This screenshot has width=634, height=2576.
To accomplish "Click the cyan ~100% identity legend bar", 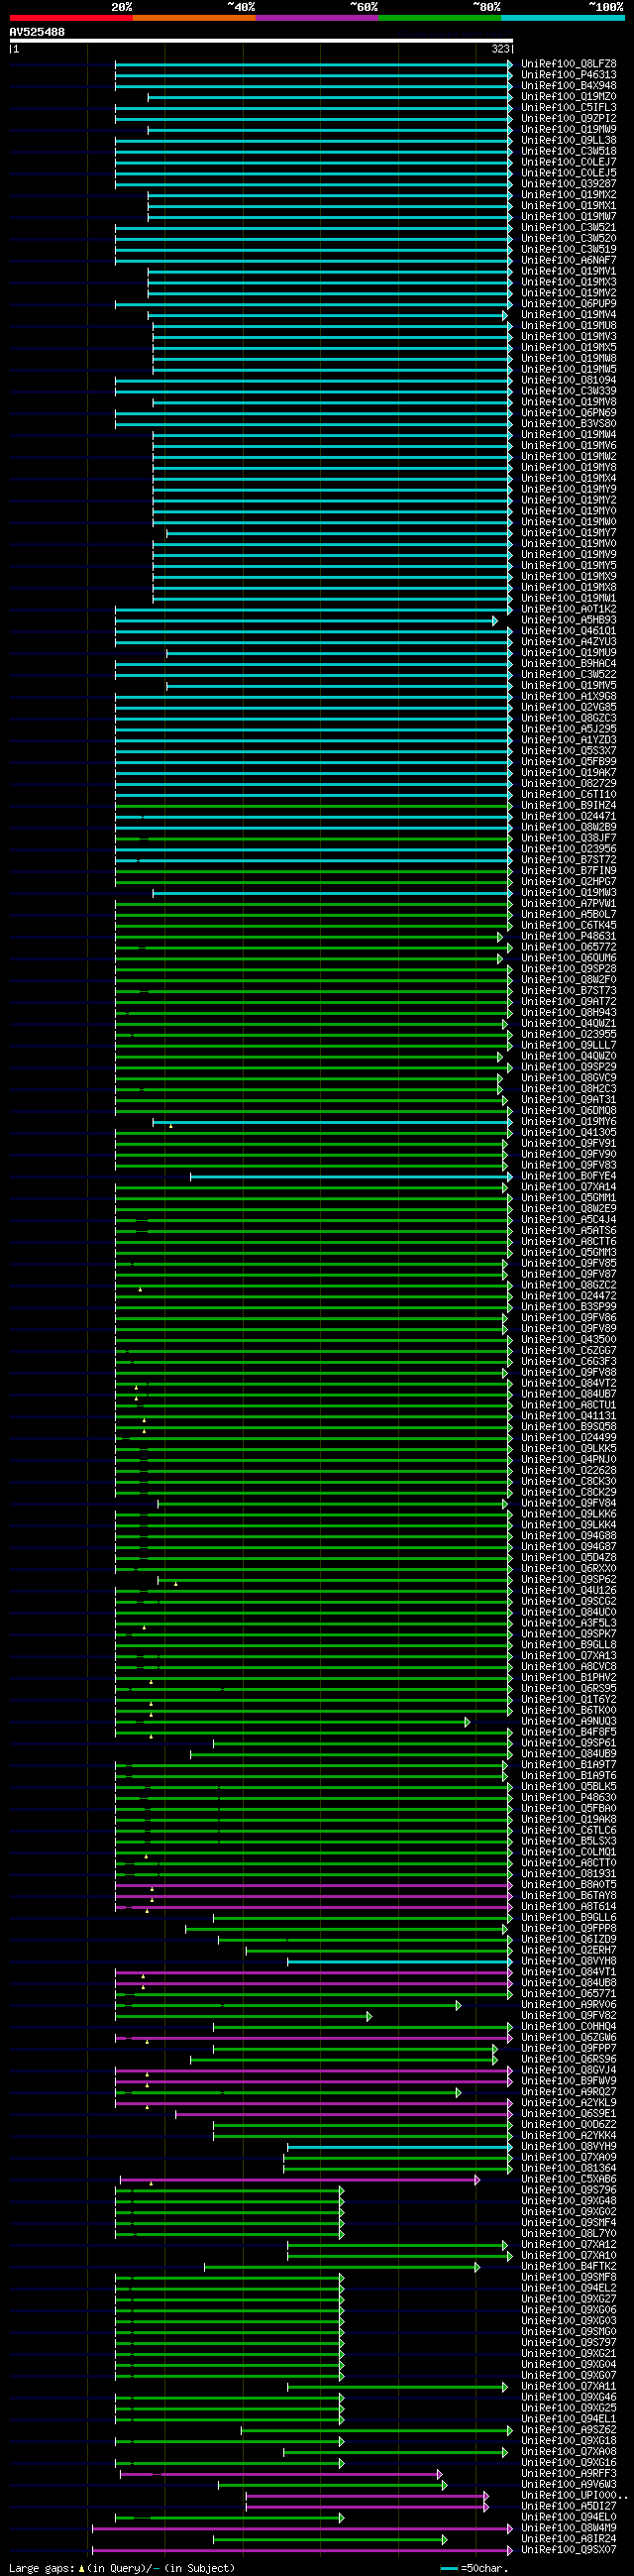I will point(563,18).
